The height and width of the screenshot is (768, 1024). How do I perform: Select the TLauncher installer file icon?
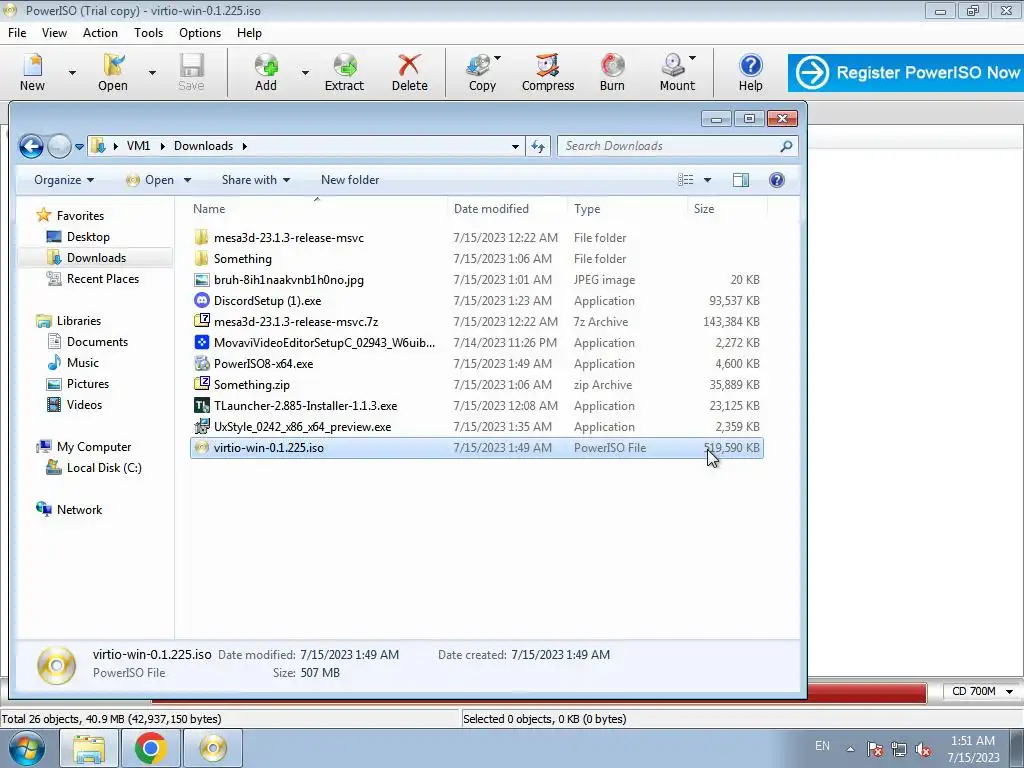click(x=202, y=406)
